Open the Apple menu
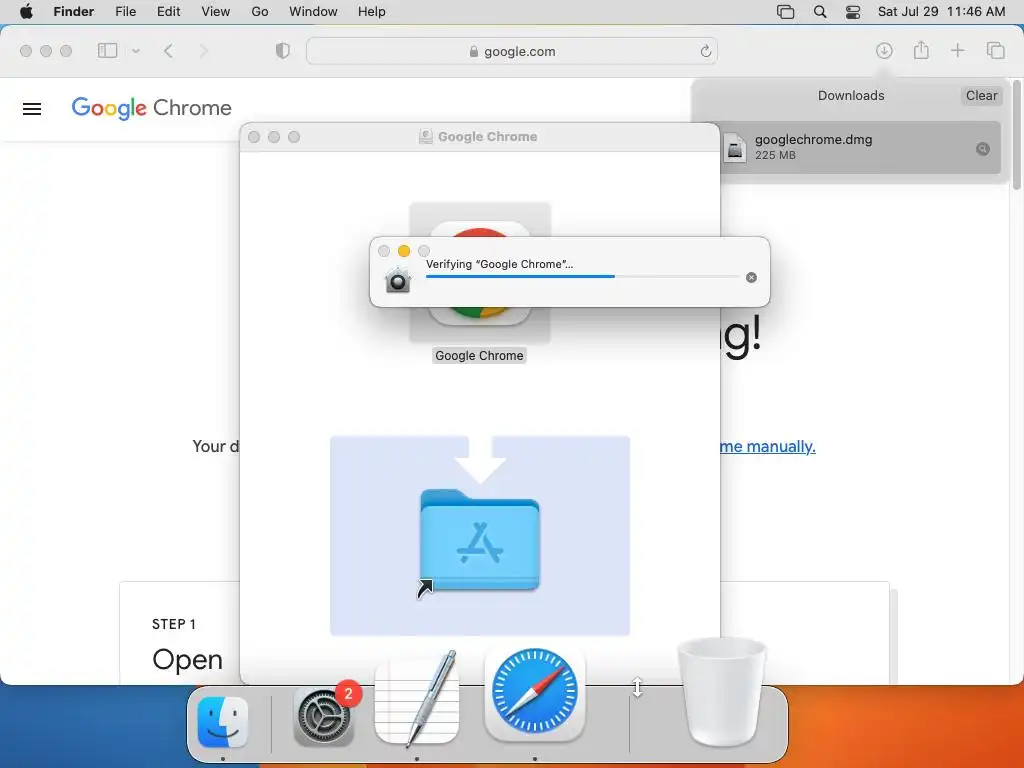This screenshot has width=1024, height=768. (x=26, y=12)
